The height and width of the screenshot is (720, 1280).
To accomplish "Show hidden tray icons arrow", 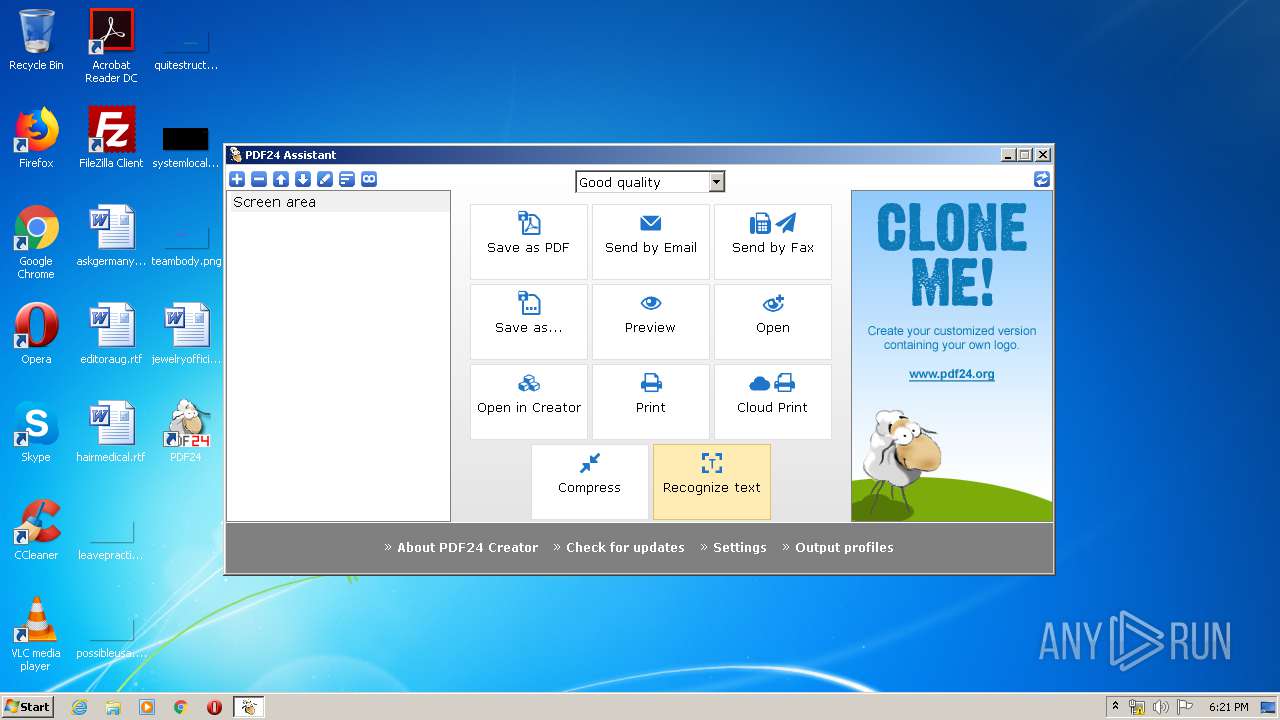I will pos(1115,706).
